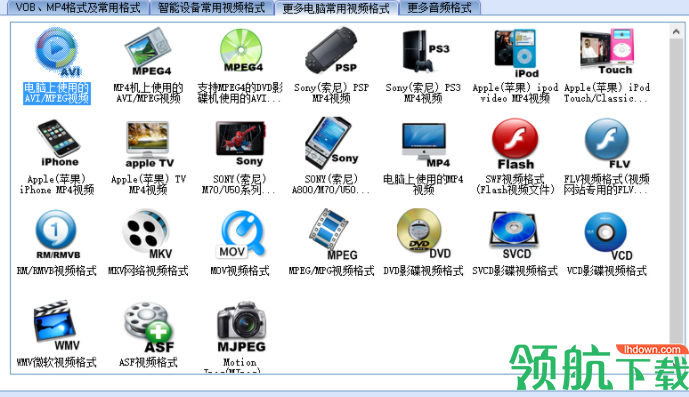This screenshot has width=689, height=397.
Task: Choose the MJPEG camera format icon
Action: coord(241,327)
